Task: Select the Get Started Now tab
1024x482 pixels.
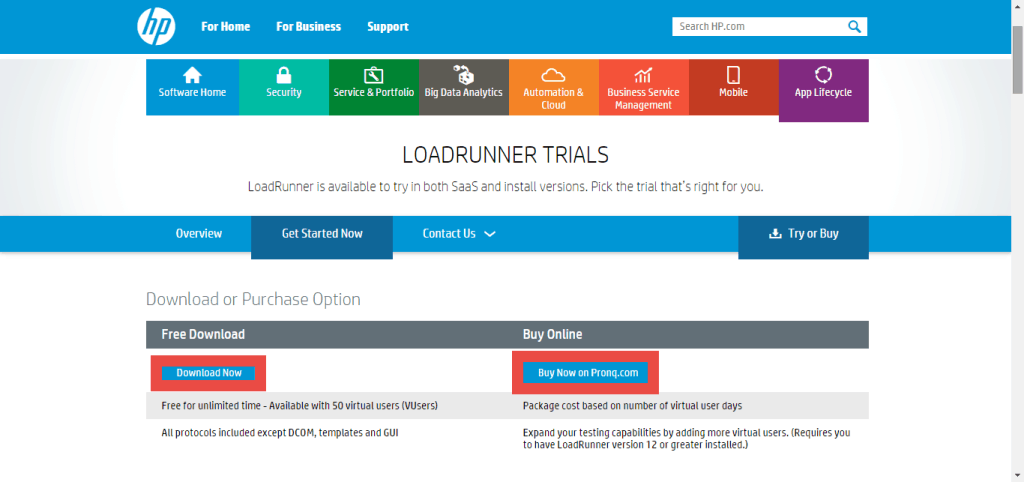Action: 322,237
